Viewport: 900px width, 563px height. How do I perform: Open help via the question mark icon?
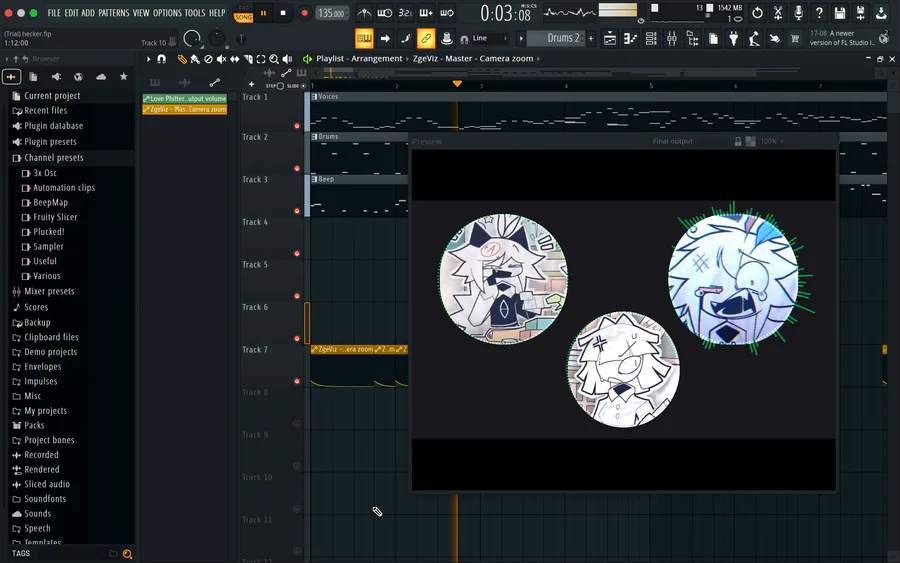click(819, 13)
